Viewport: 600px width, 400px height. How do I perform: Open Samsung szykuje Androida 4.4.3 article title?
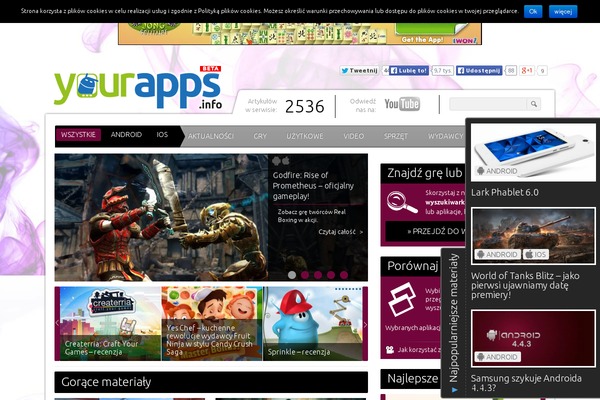tap(526, 383)
